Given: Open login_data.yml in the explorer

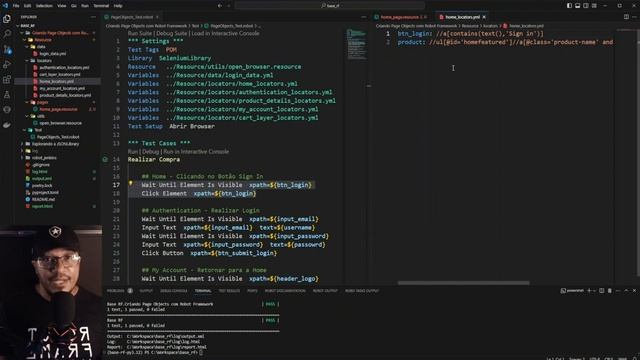Looking at the screenshot, I should click(x=53, y=53).
